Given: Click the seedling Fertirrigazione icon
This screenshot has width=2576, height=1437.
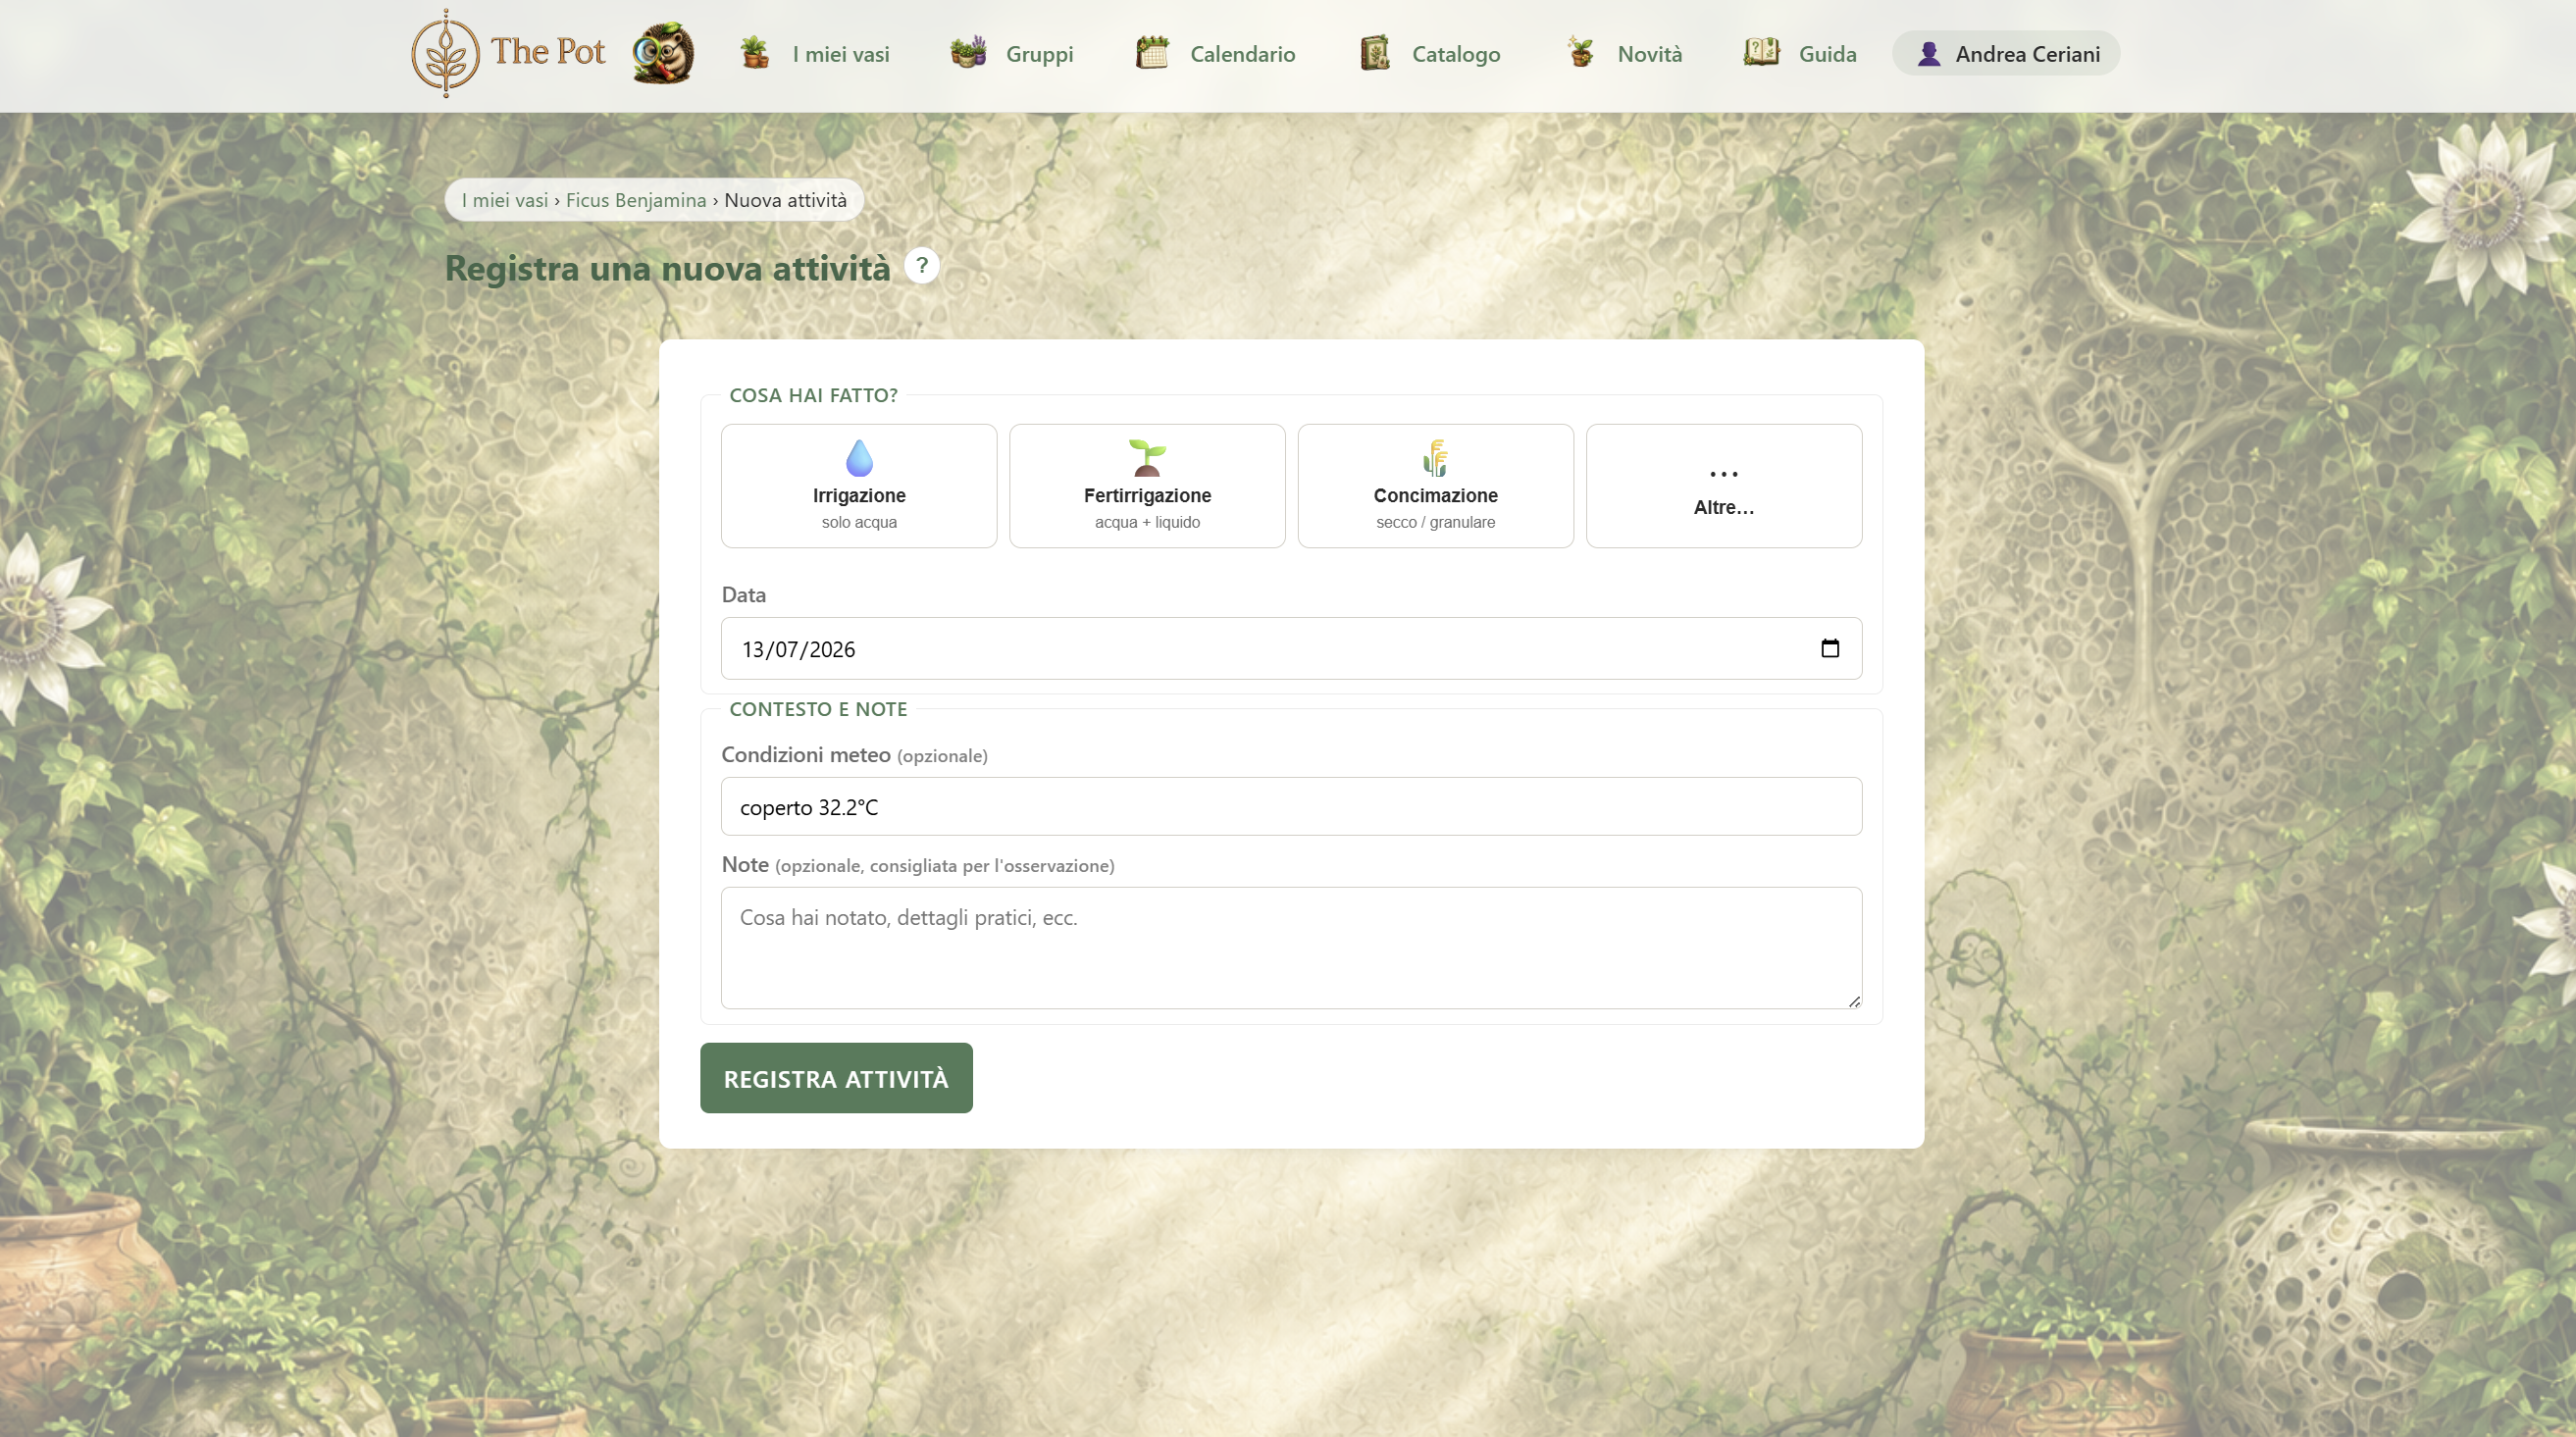Looking at the screenshot, I should pos(1147,458).
